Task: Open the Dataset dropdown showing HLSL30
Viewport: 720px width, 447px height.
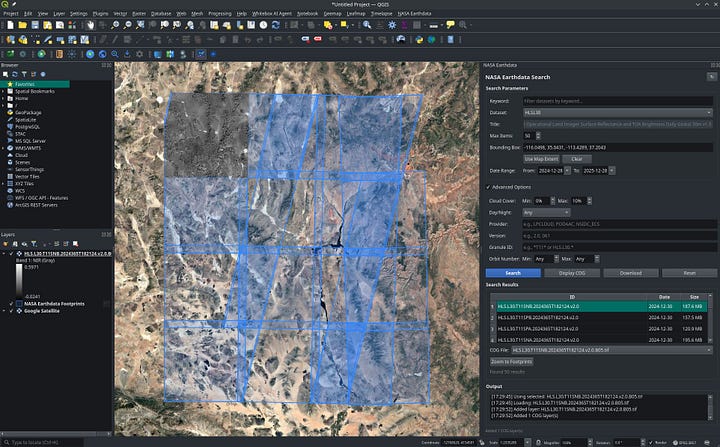Action: tap(618, 113)
